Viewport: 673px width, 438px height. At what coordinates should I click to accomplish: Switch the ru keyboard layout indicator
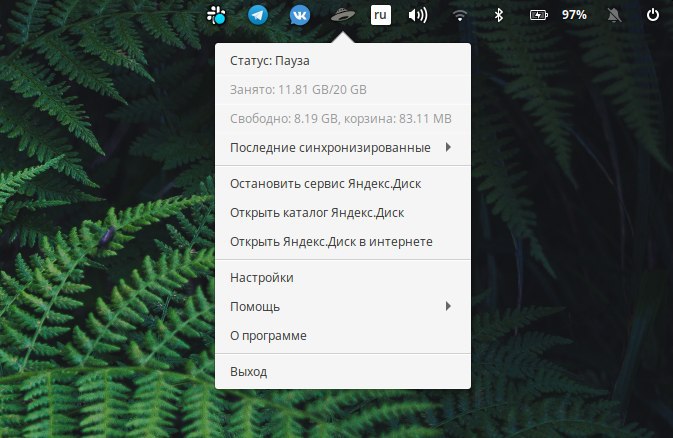tap(381, 15)
